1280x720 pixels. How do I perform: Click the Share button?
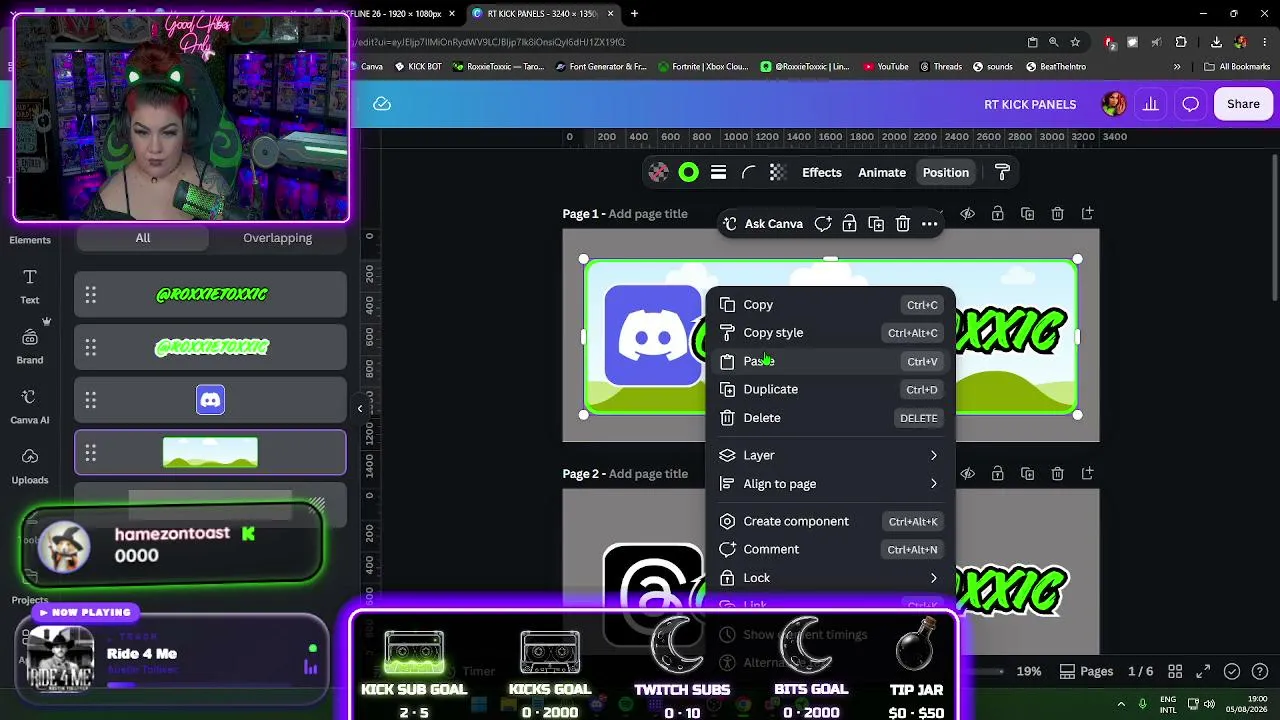tap(1243, 104)
